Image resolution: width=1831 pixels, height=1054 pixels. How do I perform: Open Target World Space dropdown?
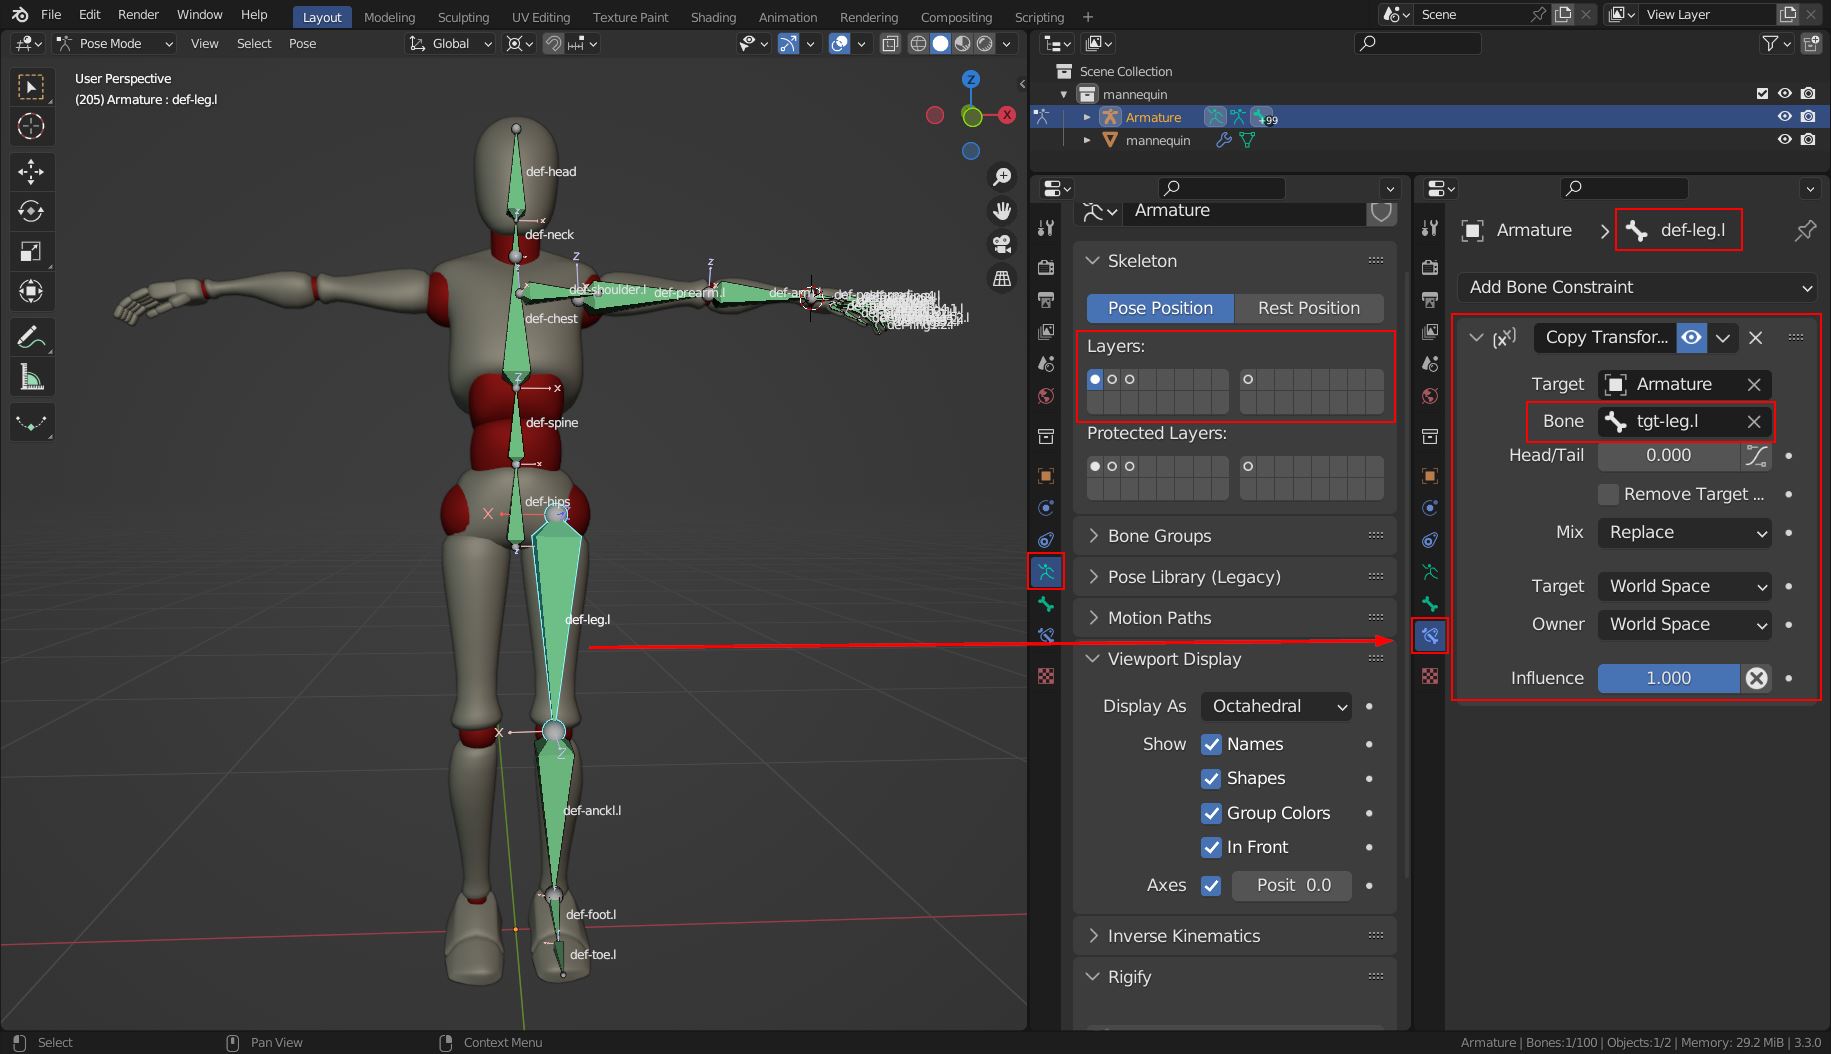pos(1685,586)
